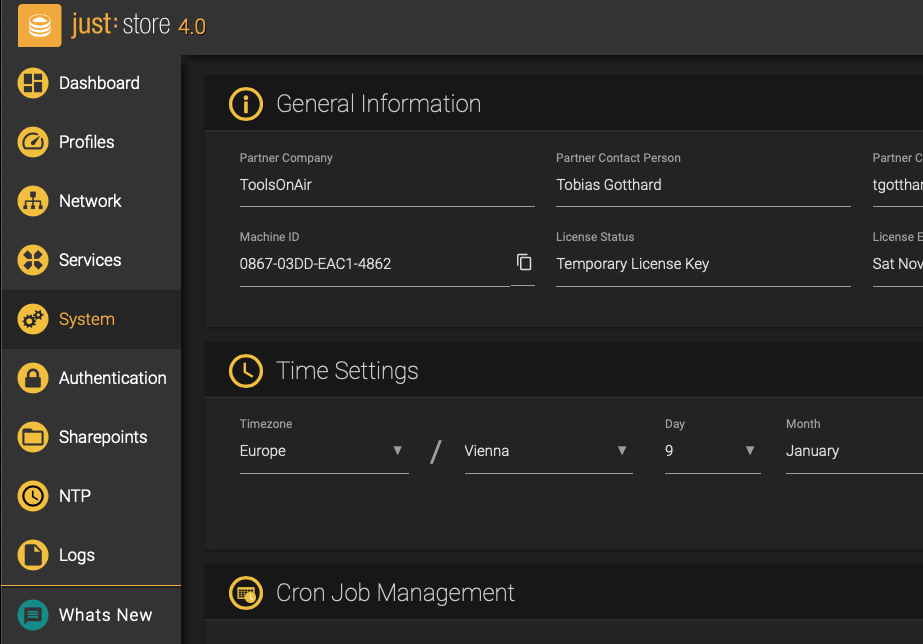Click the License Status field
This screenshot has height=644, width=923.
coord(703,264)
